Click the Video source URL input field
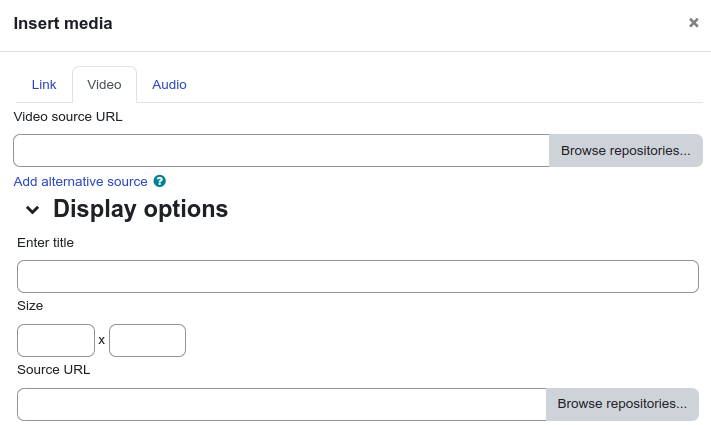 pyautogui.click(x=282, y=151)
